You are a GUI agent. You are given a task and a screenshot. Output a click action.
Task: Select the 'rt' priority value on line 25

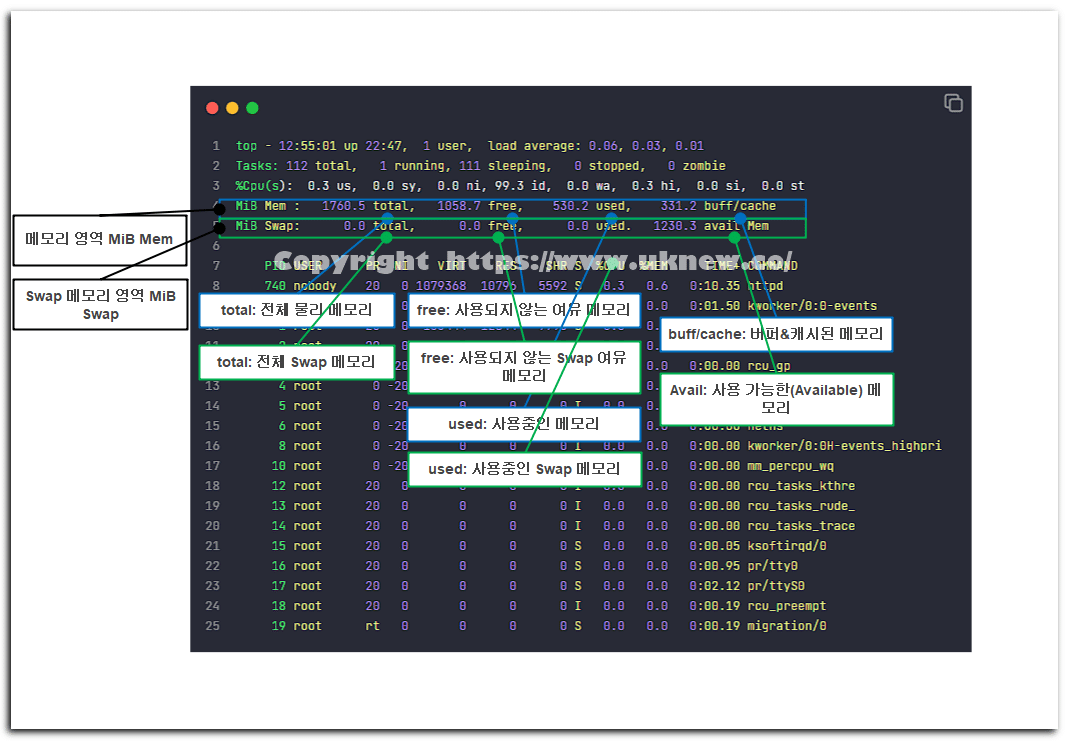click(373, 626)
